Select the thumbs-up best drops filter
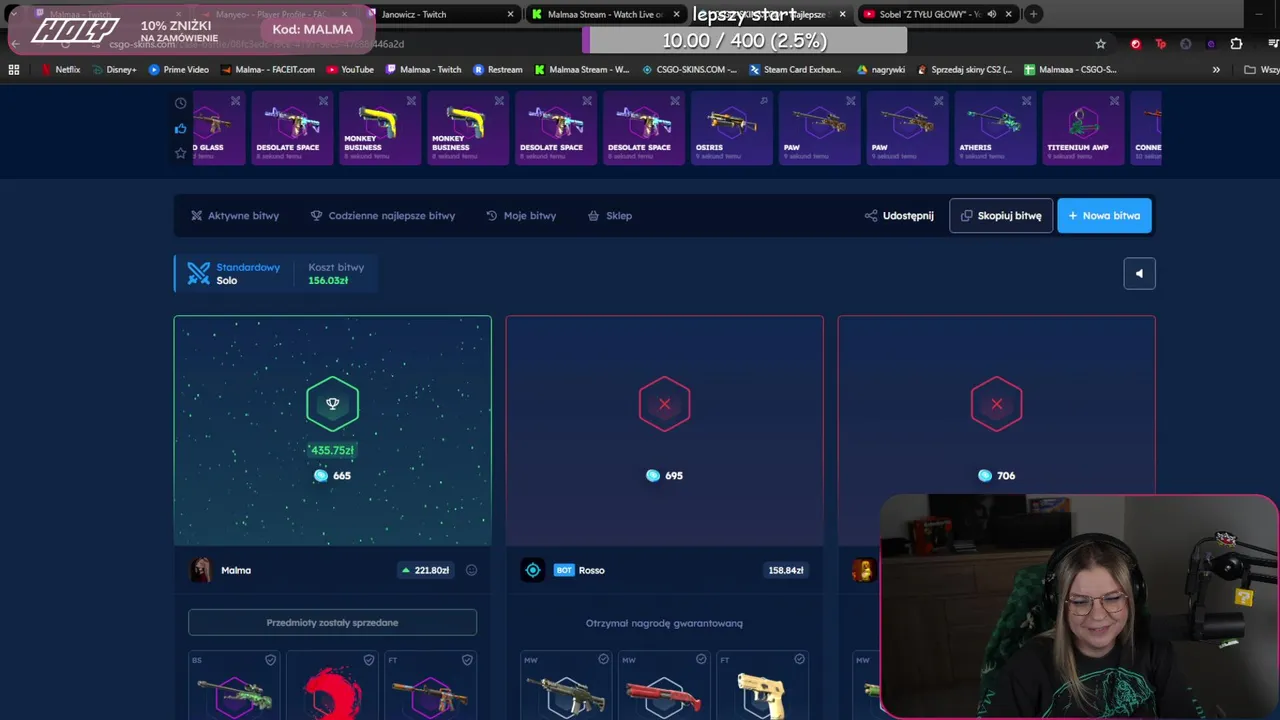This screenshot has height=720, width=1280. tap(180, 128)
